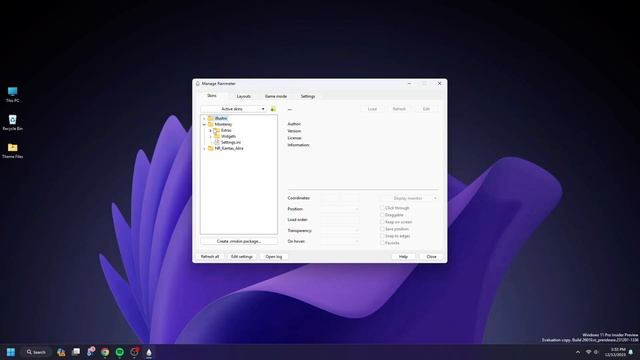
Task: Open the Active skins dropdown
Action: (x=233, y=109)
